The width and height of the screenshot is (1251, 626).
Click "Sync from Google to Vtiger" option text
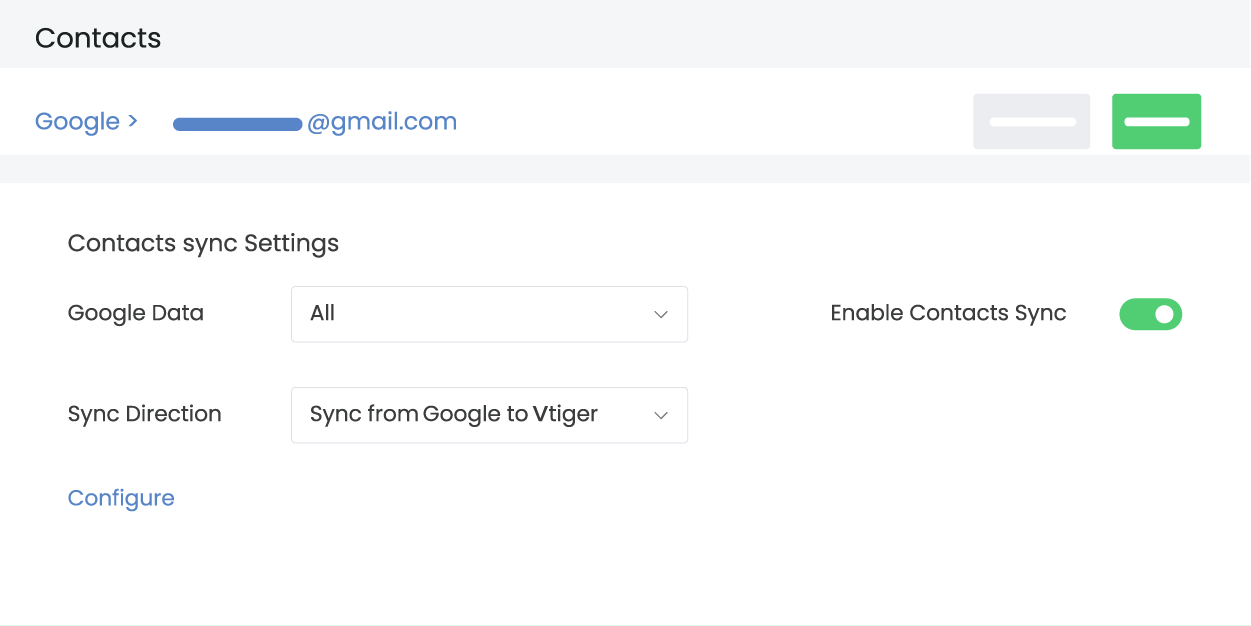(x=454, y=415)
